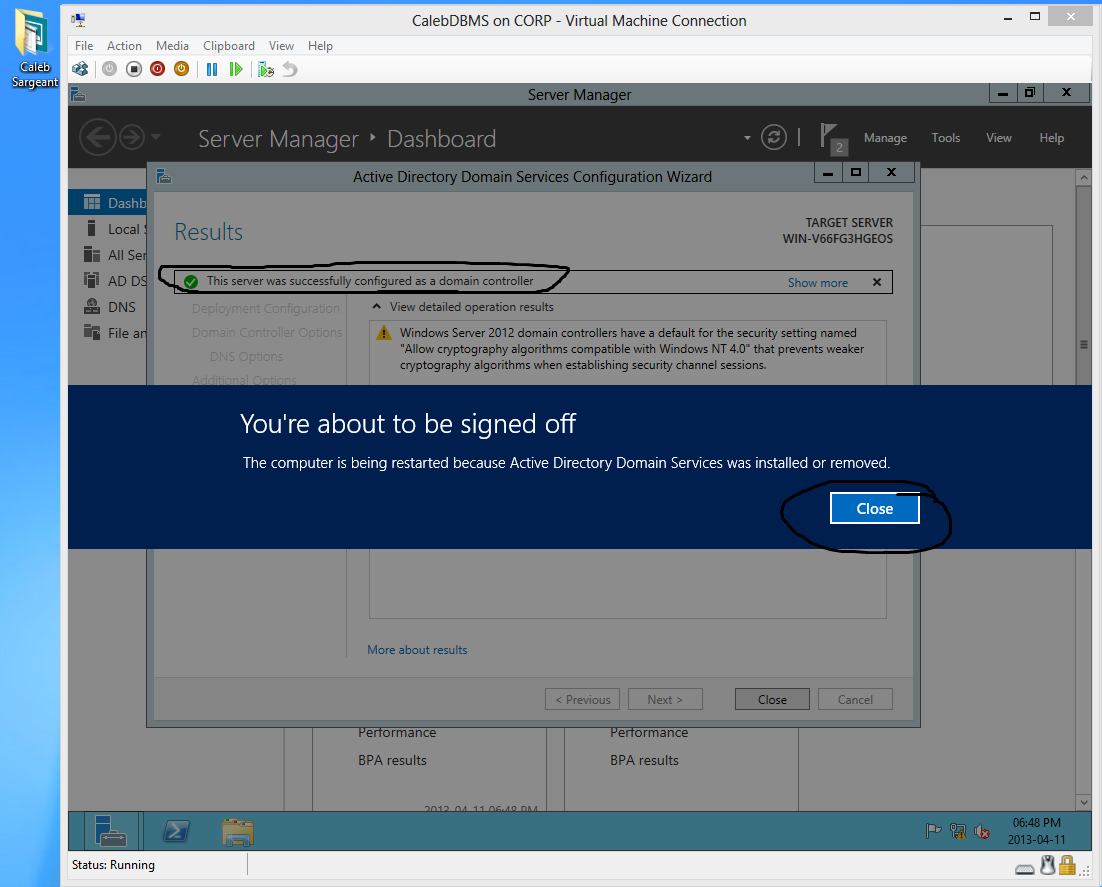The image size is (1102, 887).
Task: Click the lock icon in the status bar
Action: (x=1067, y=865)
